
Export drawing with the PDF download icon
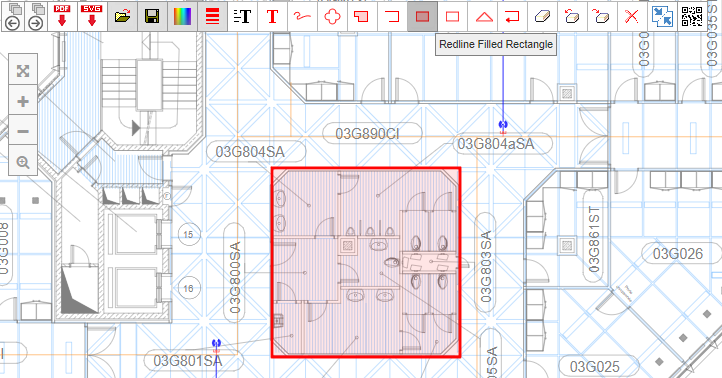(x=62, y=16)
